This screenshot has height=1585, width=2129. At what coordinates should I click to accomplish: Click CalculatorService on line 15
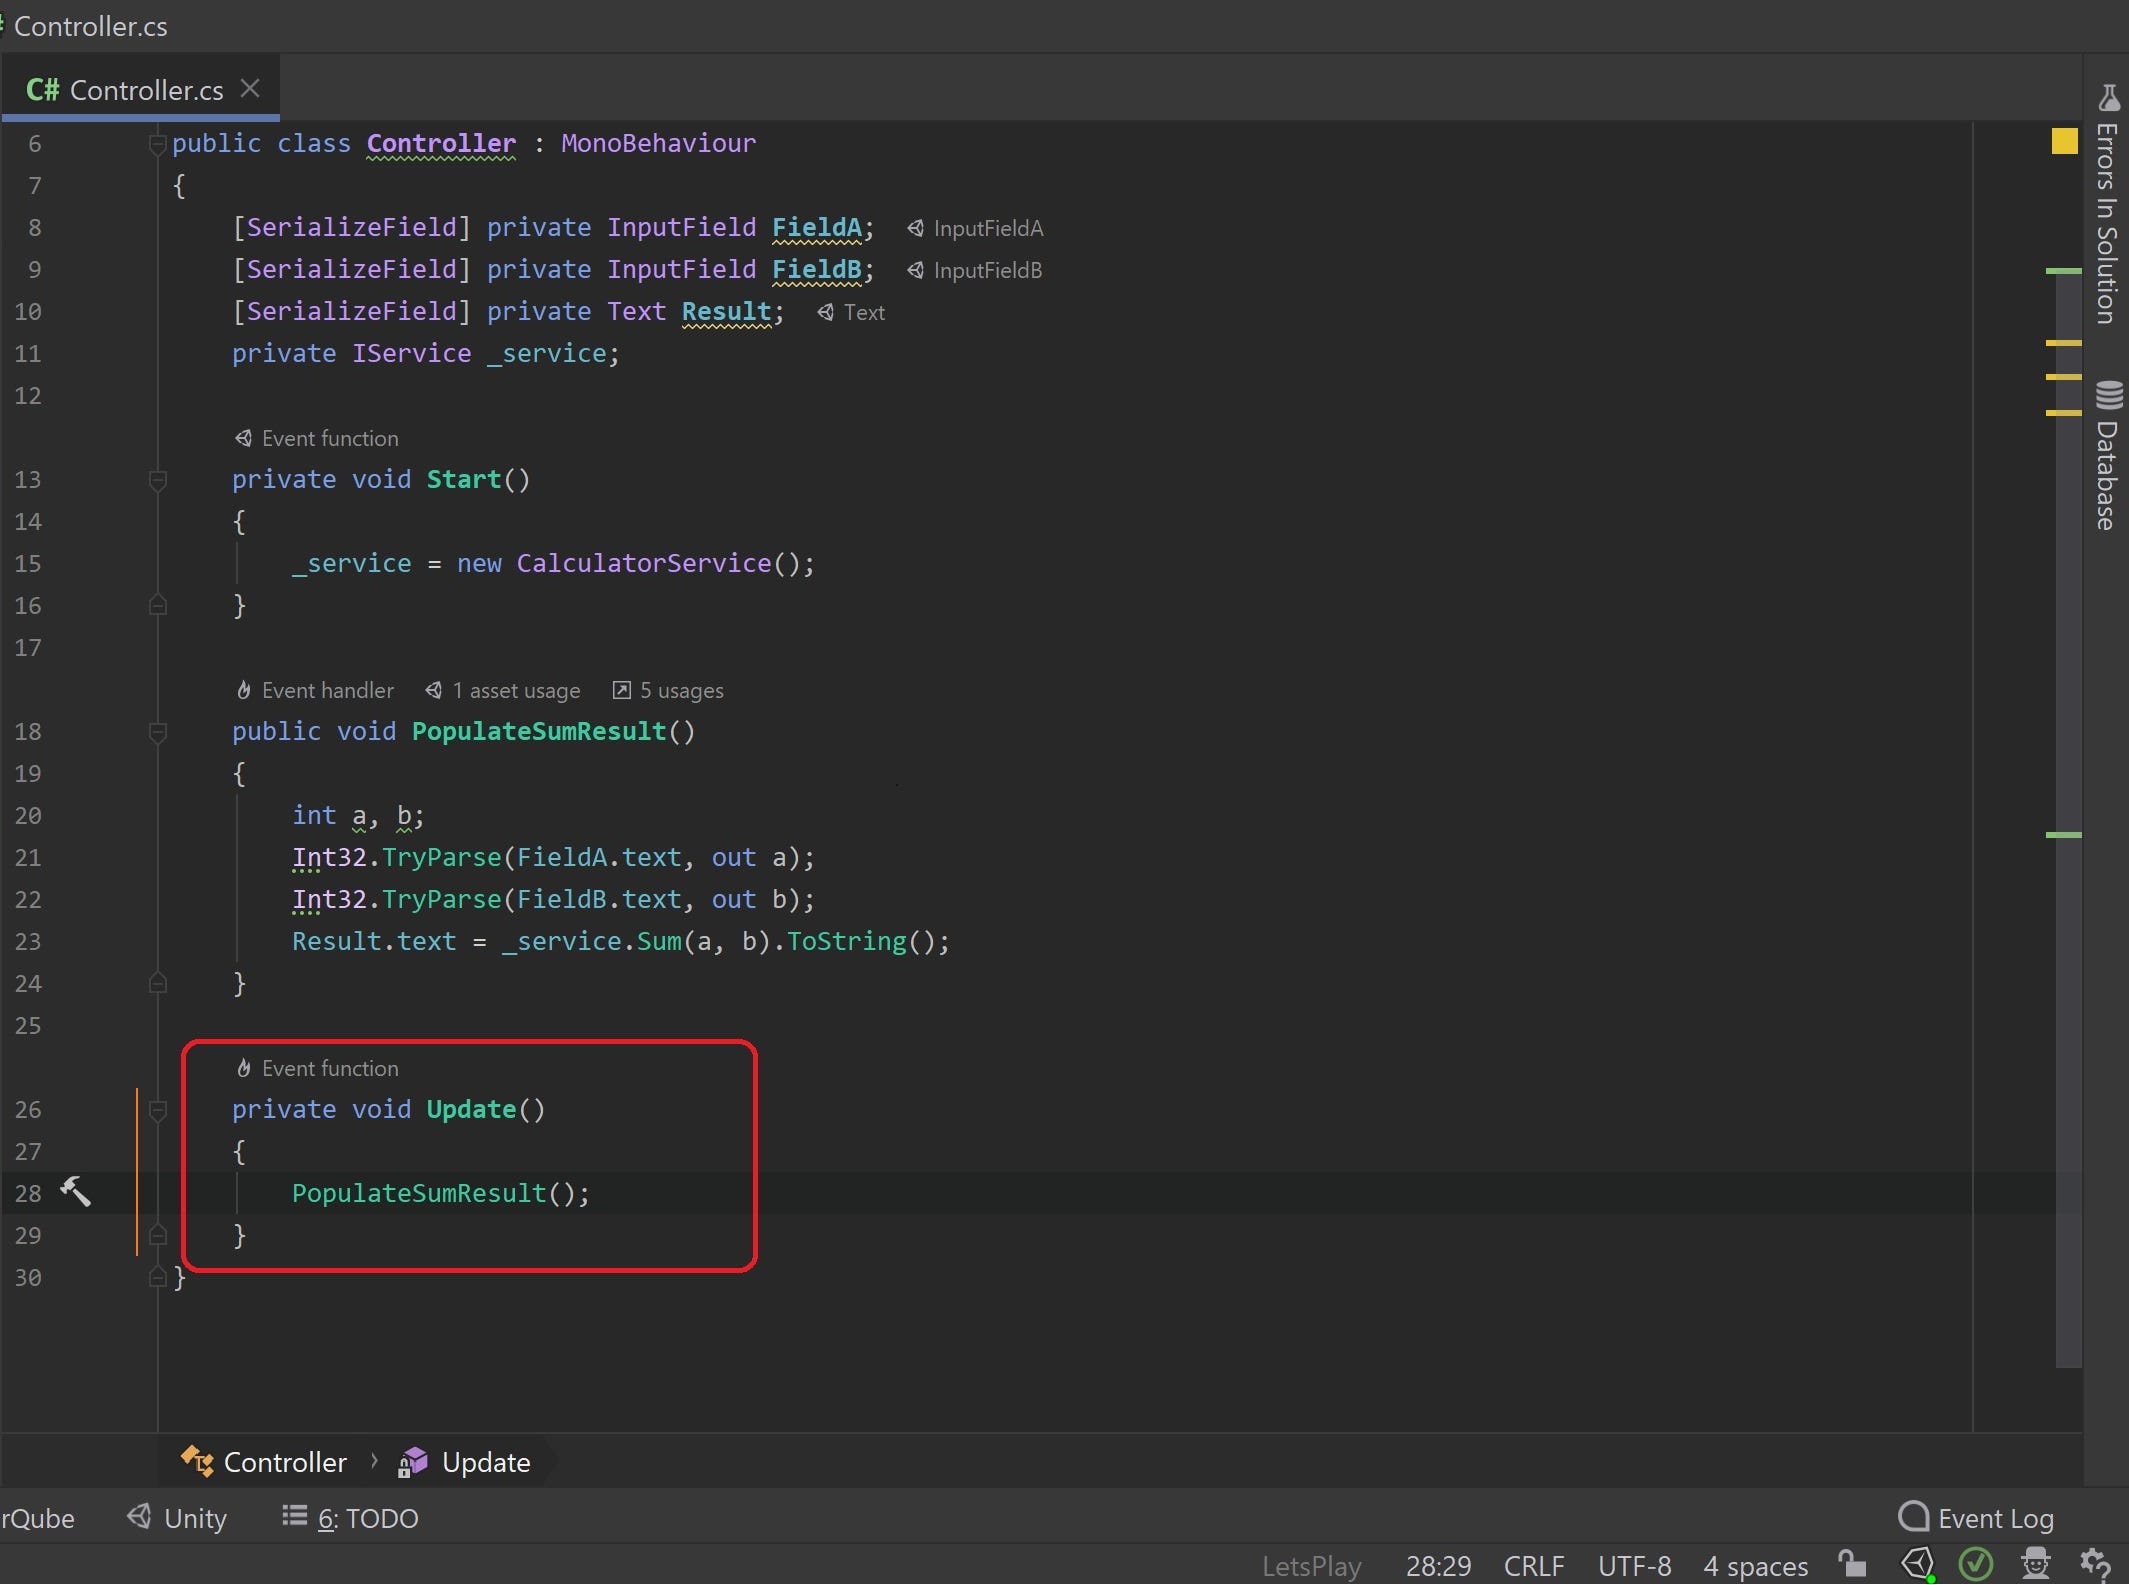644,563
